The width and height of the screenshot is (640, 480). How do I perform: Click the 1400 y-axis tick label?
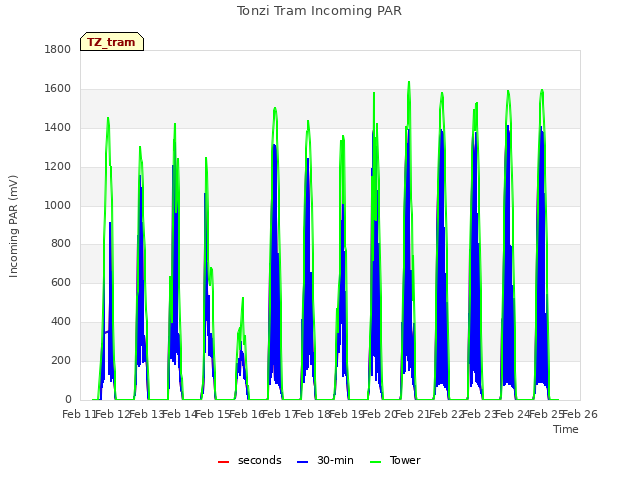[x=58, y=127]
